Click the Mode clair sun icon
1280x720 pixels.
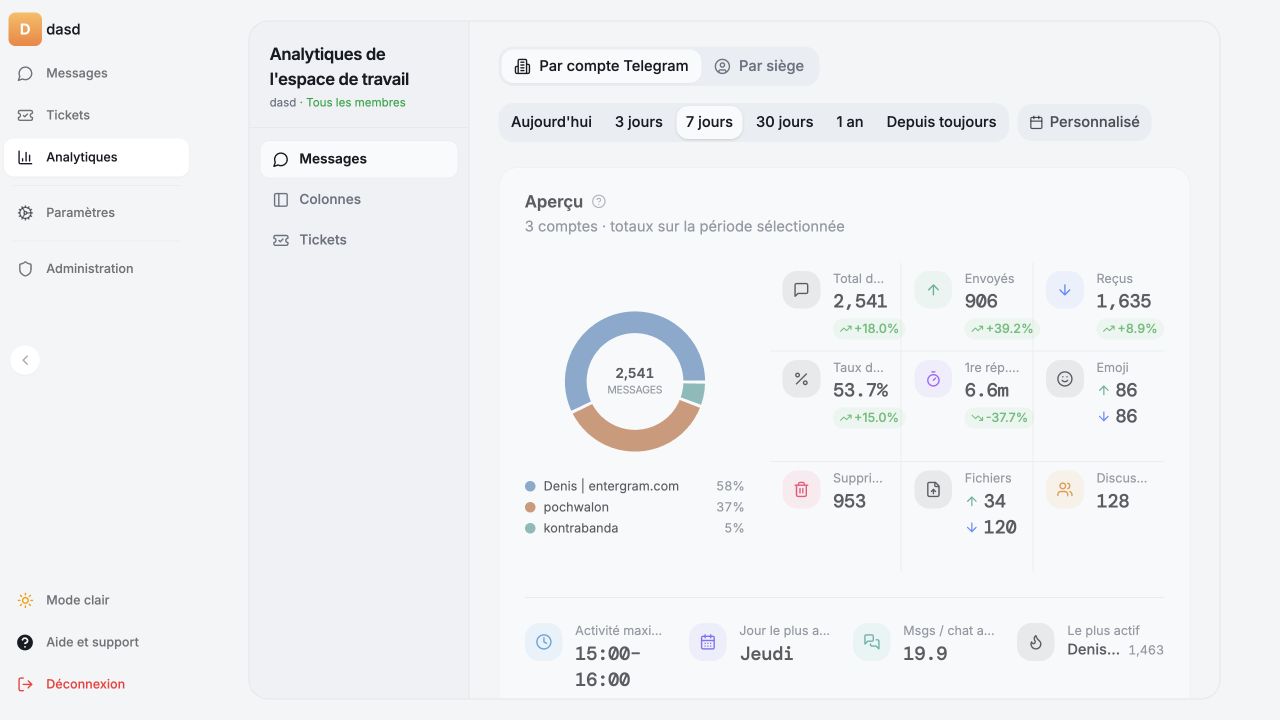26,600
